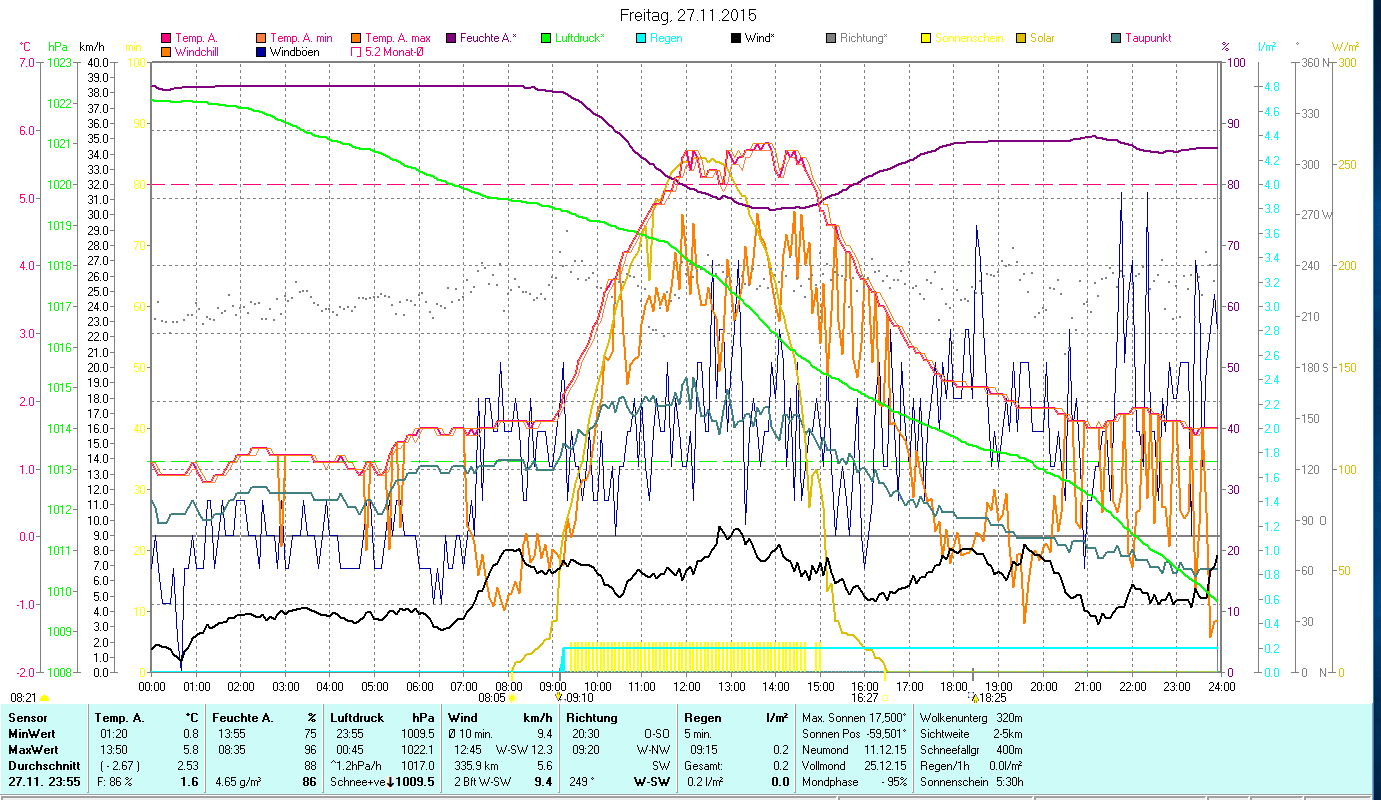The width and height of the screenshot is (1381, 800).
Task: Click the sun icon beside 08:21
Action: 45,698
